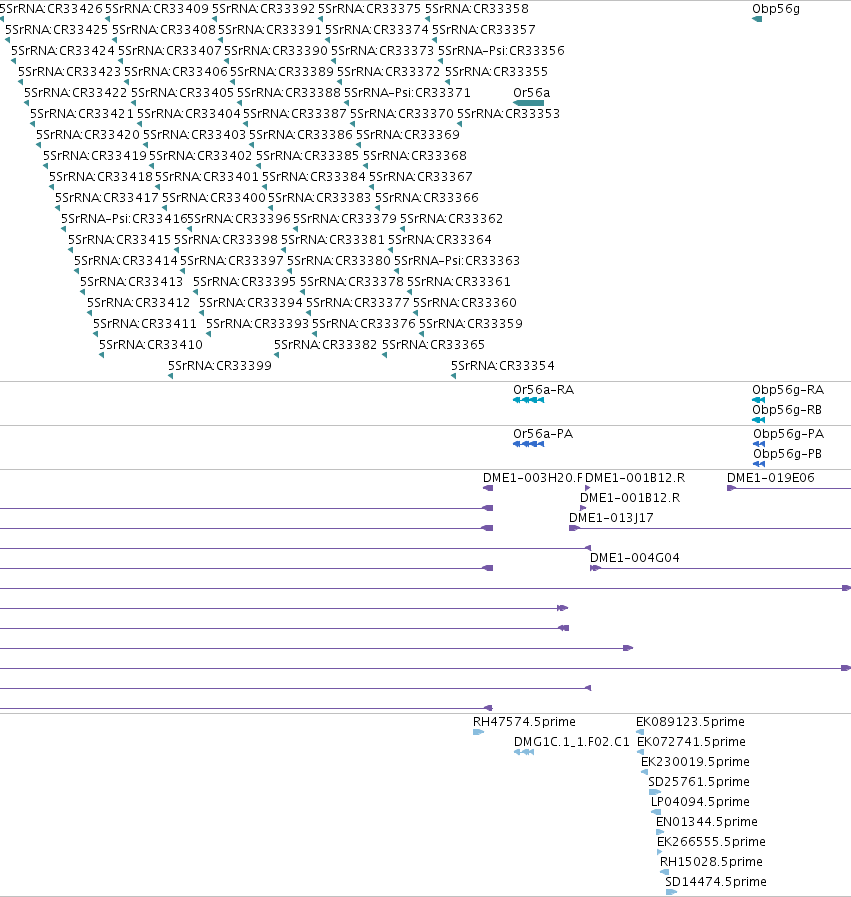Screen dimensions: 851x897
Task: Open the EK072741.5prime label
Action: click(691, 741)
